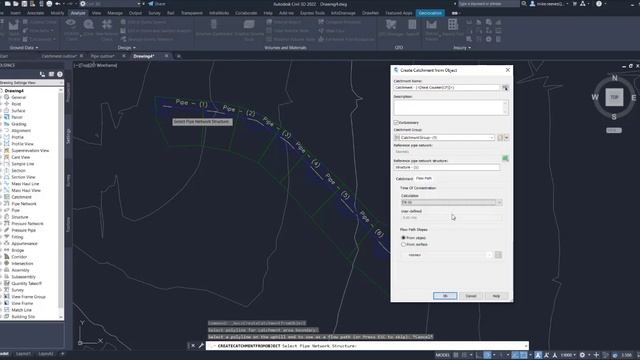Click the search box in title bar
The height and width of the screenshot is (360, 640).
pos(489,4)
